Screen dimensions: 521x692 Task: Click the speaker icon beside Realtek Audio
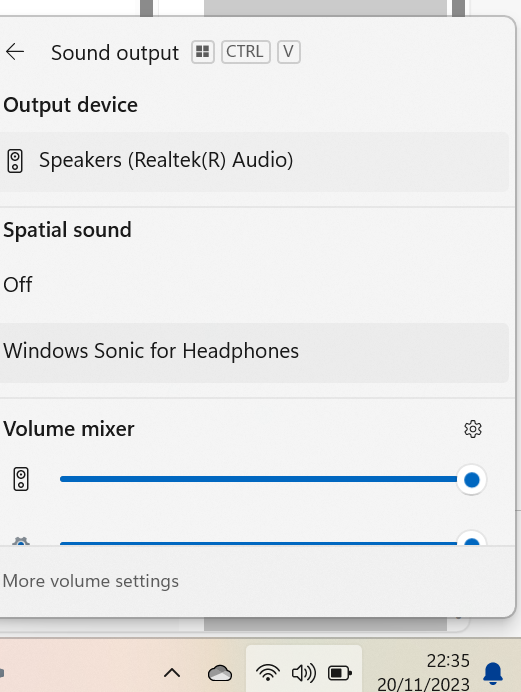tap(15, 161)
